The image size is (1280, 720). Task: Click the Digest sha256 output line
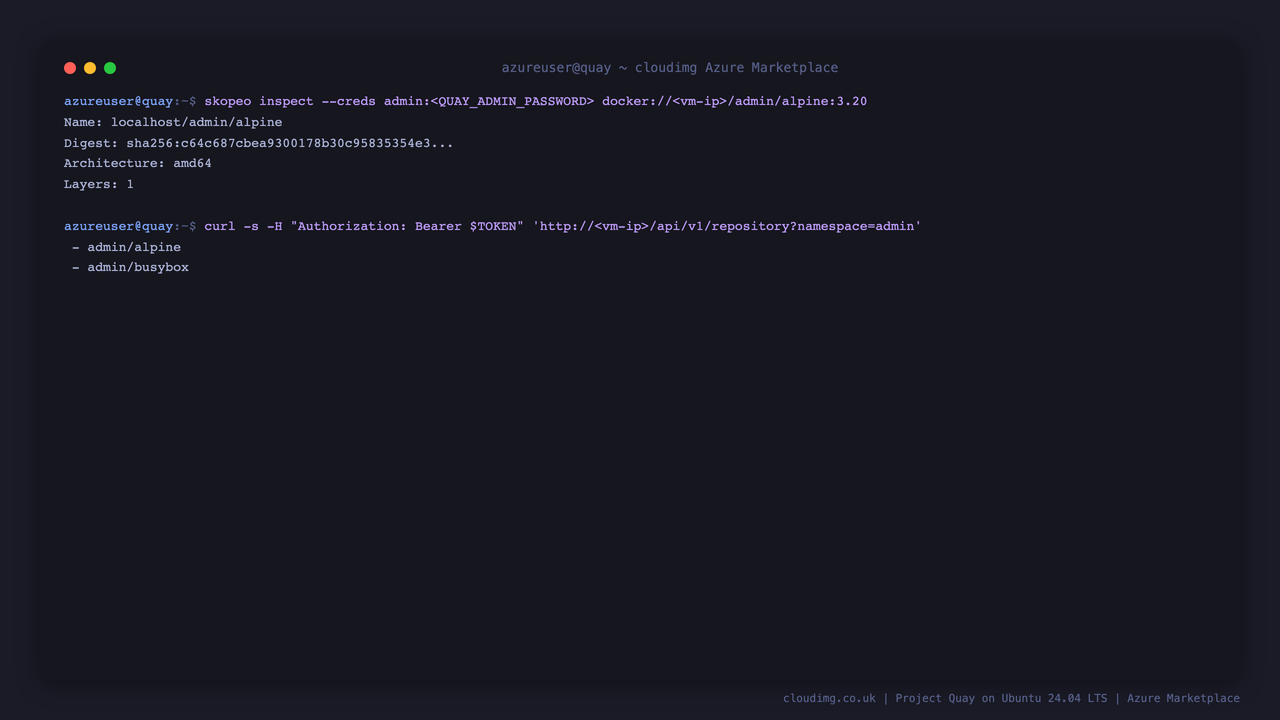point(259,143)
